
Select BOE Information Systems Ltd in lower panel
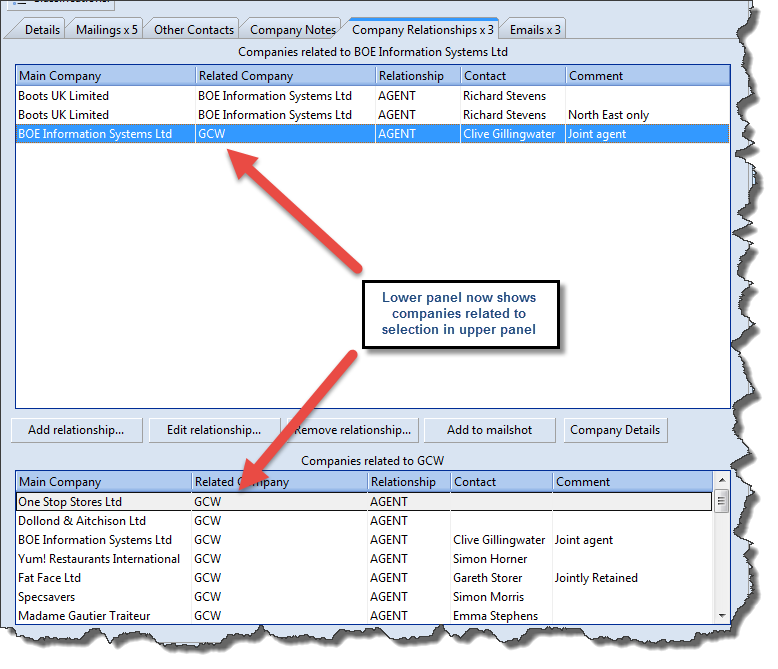point(364,540)
